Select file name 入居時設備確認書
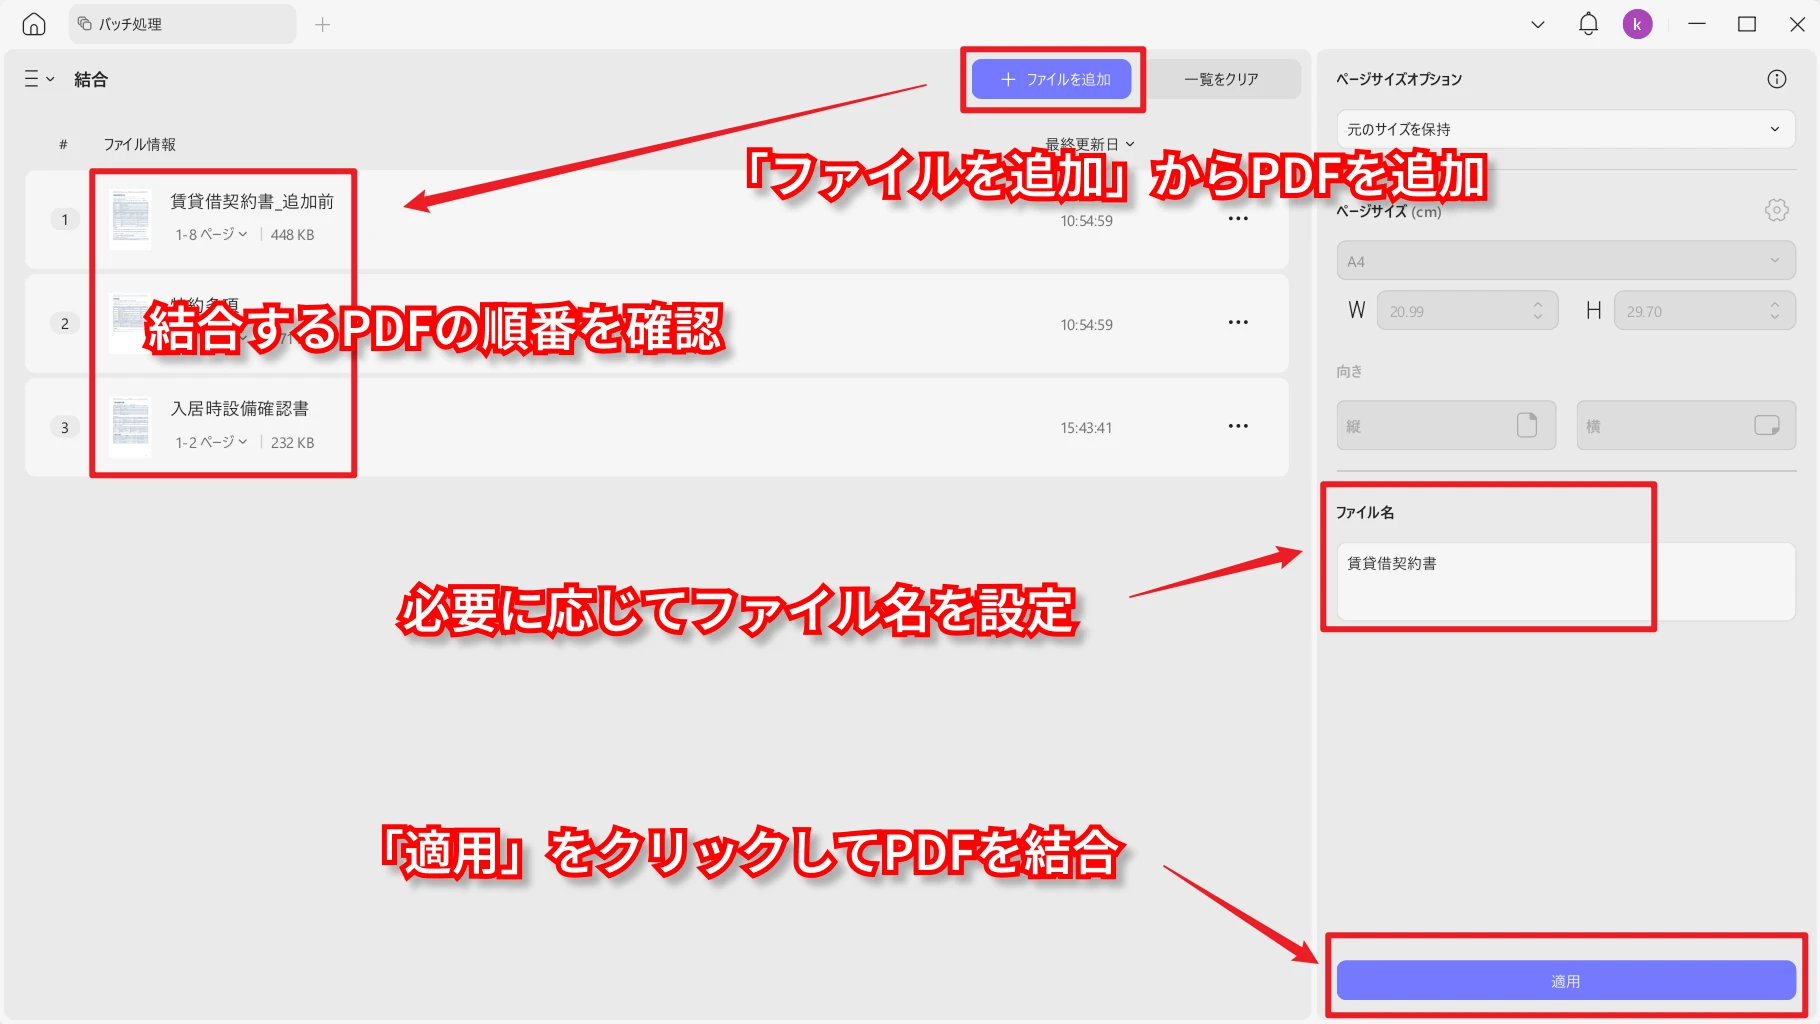This screenshot has height=1024, width=1820. click(x=240, y=408)
